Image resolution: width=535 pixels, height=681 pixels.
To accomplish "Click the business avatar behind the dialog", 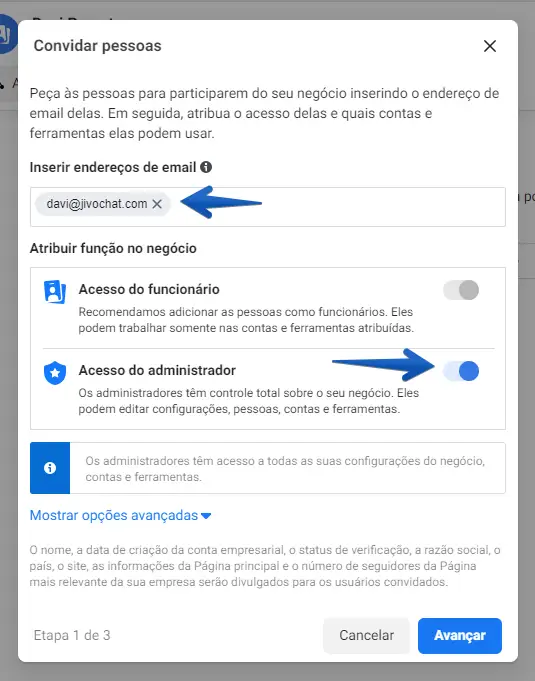I will [7, 34].
